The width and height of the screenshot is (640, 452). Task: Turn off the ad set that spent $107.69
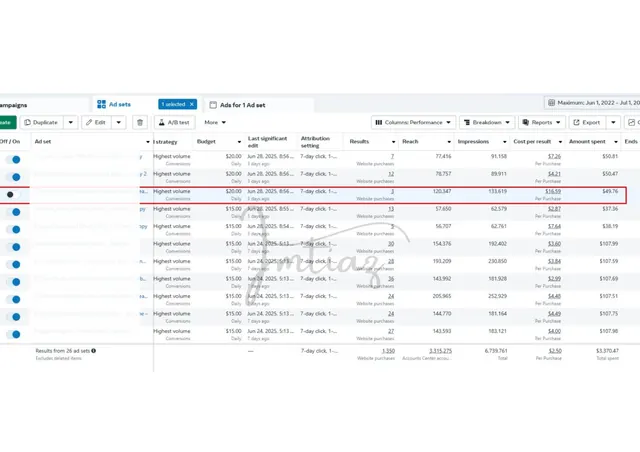point(13,282)
